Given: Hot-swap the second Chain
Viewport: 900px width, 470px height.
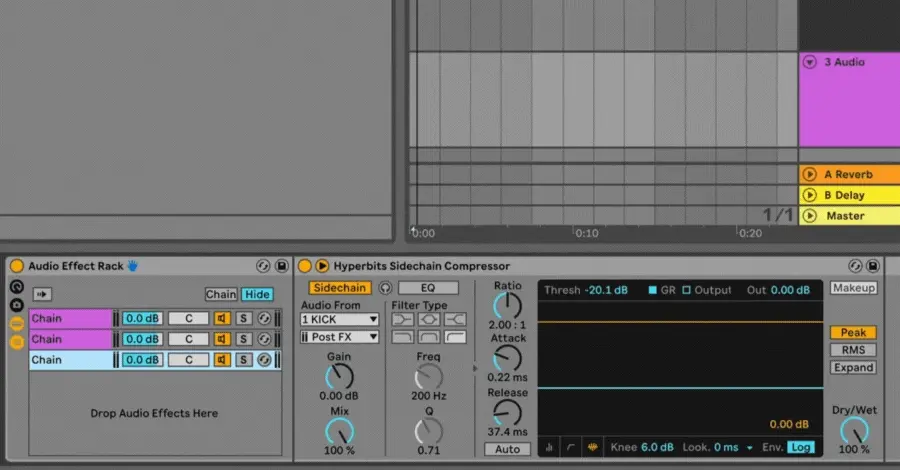Looking at the screenshot, I should point(264,339).
